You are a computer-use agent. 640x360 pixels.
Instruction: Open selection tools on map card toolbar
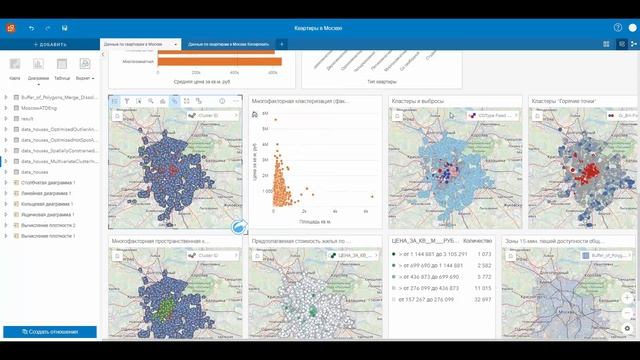[139, 101]
